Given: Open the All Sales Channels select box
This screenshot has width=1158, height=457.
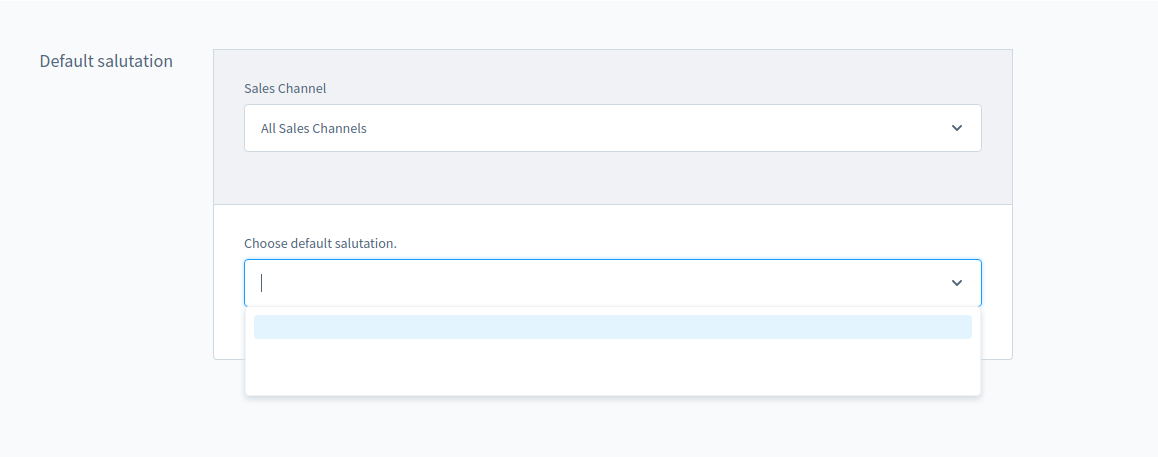Looking at the screenshot, I should [x=612, y=128].
